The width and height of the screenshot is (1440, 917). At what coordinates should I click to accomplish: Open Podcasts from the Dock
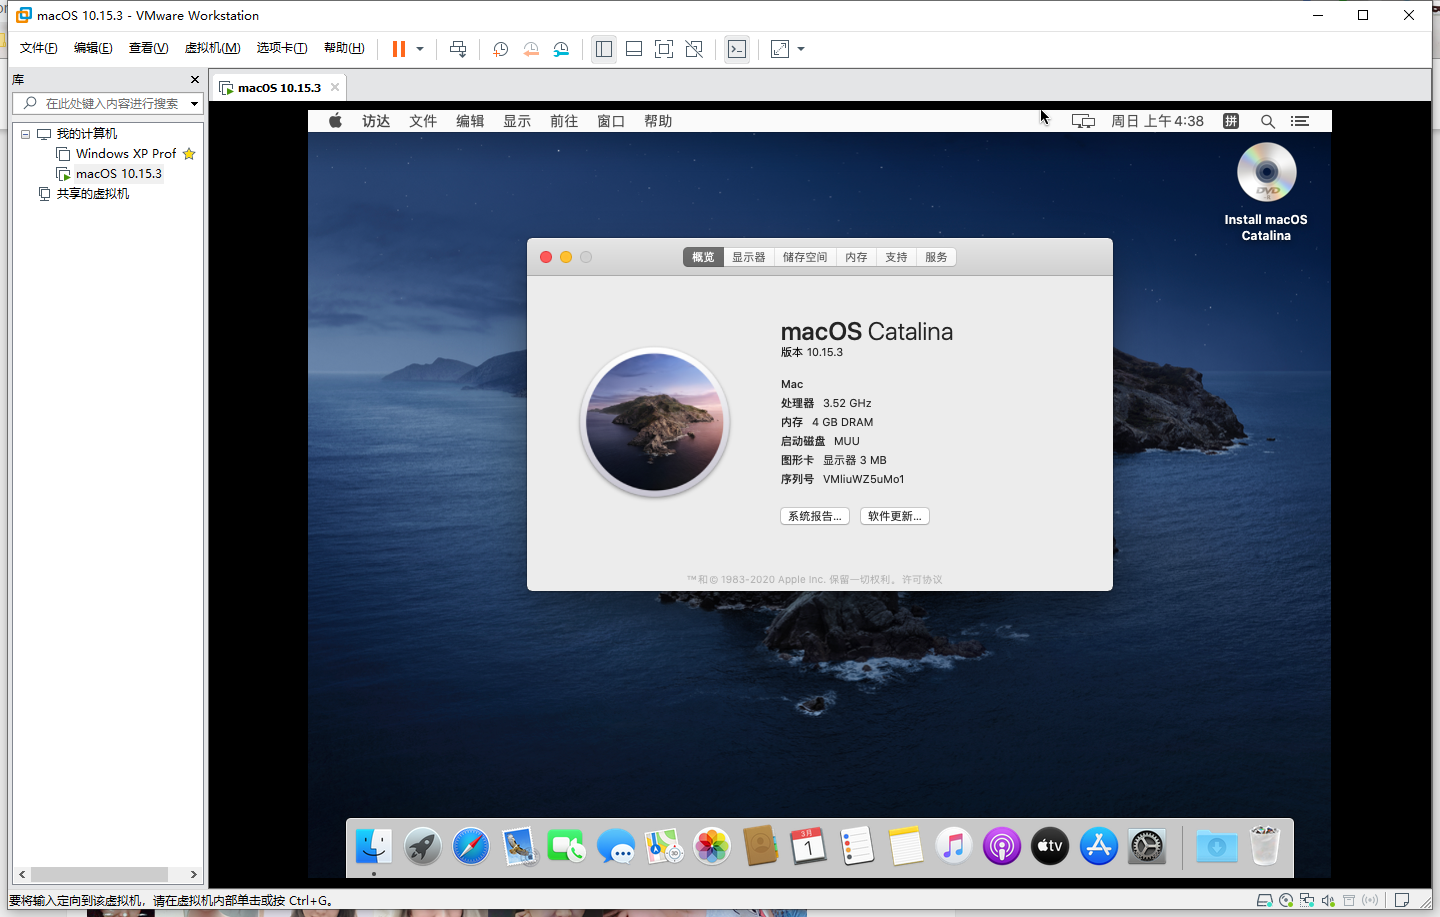1002,847
